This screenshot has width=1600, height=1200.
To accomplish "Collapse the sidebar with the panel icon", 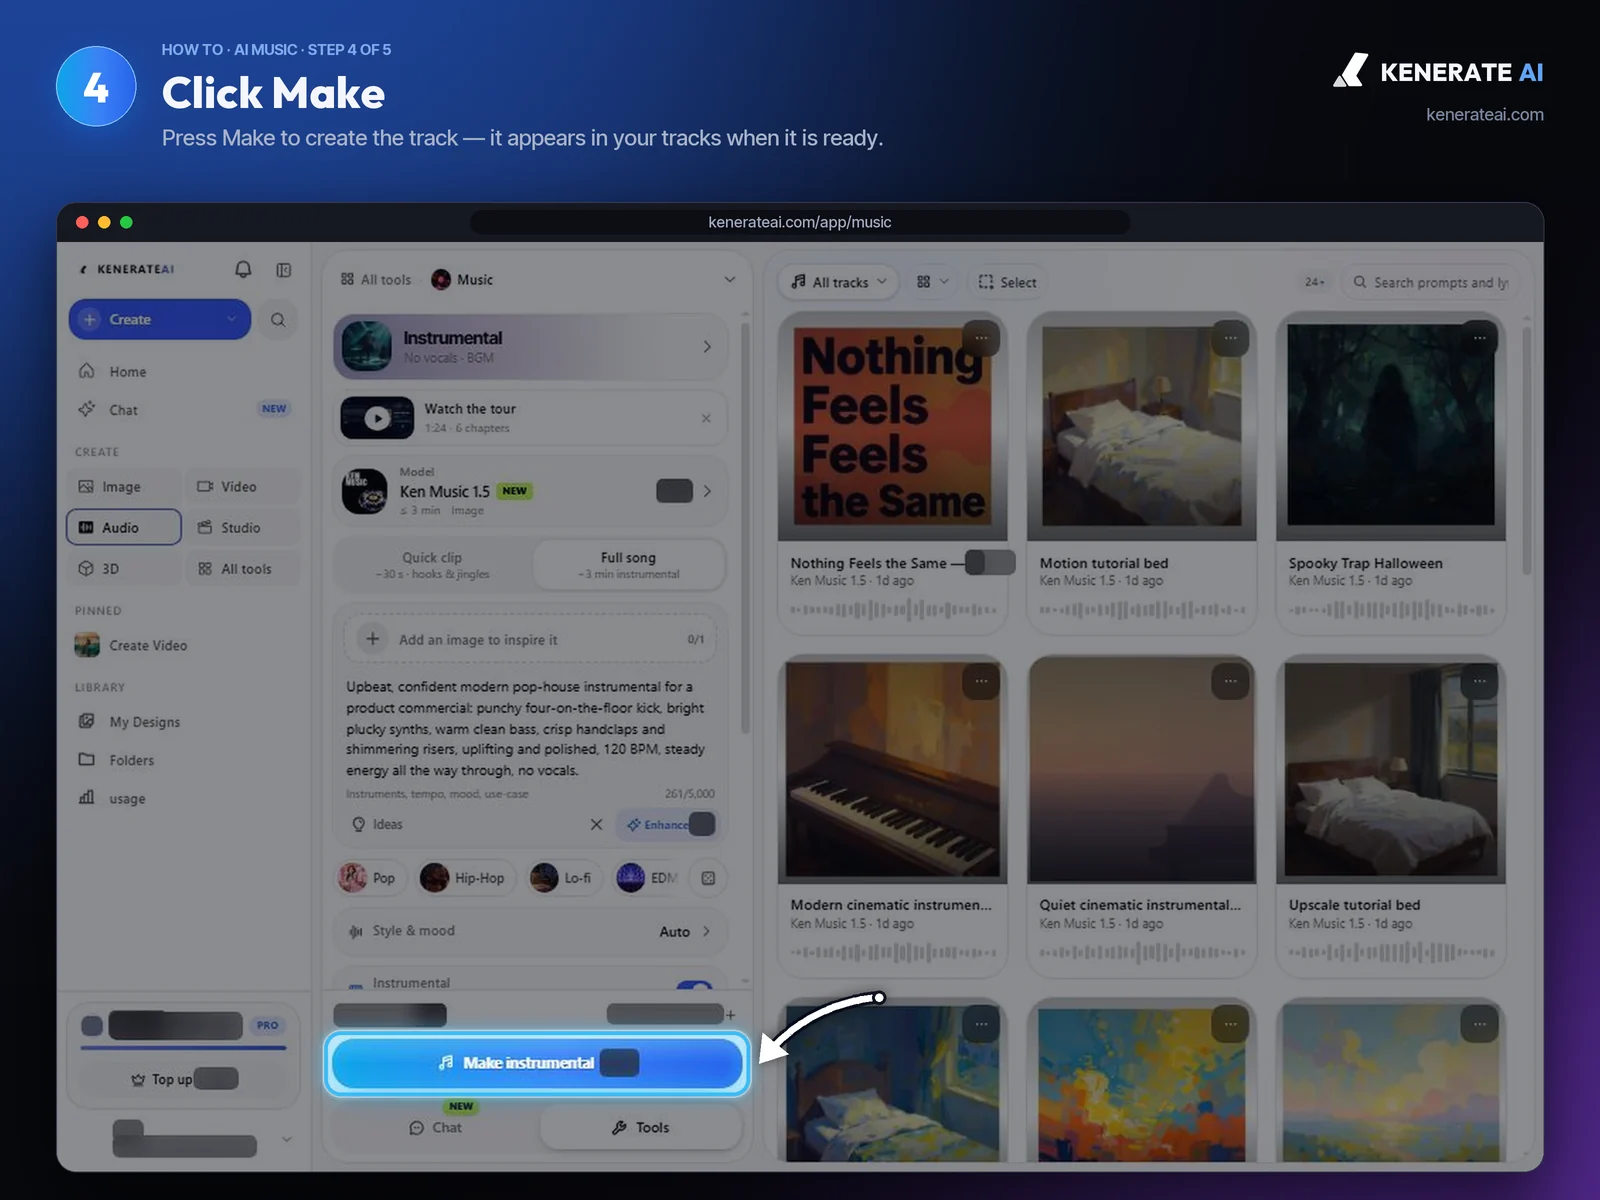I will tap(284, 270).
